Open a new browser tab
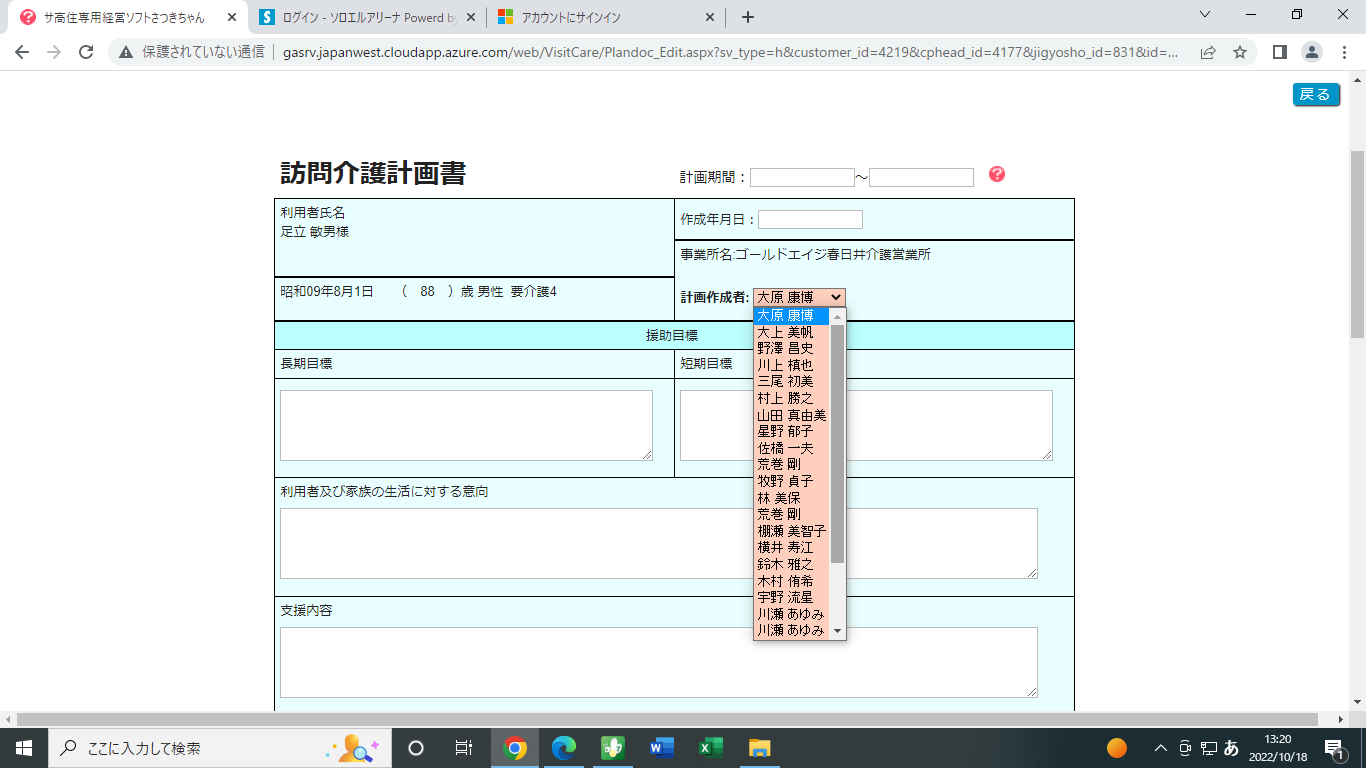 (748, 17)
